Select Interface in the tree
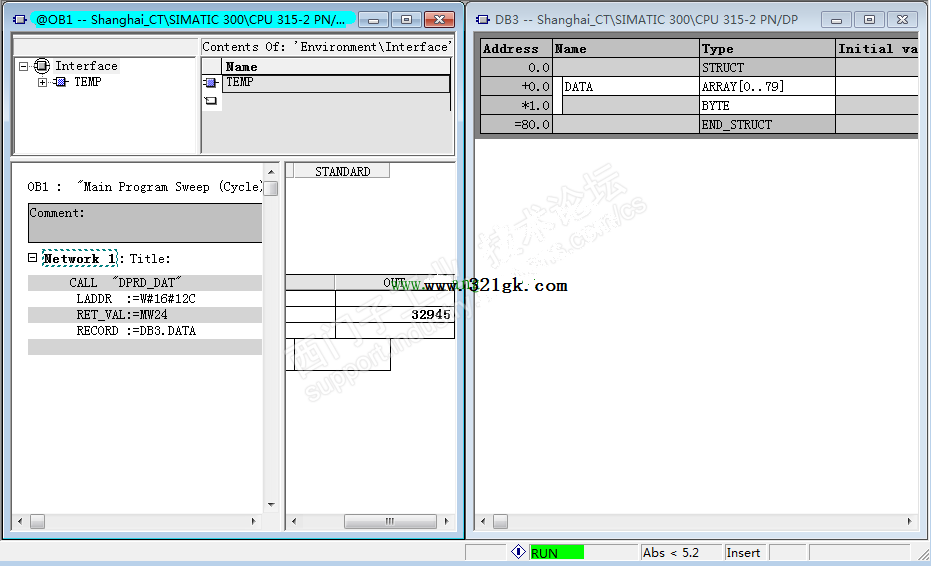Image resolution: width=931 pixels, height=566 pixels. pyautogui.click(x=86, y=66)
